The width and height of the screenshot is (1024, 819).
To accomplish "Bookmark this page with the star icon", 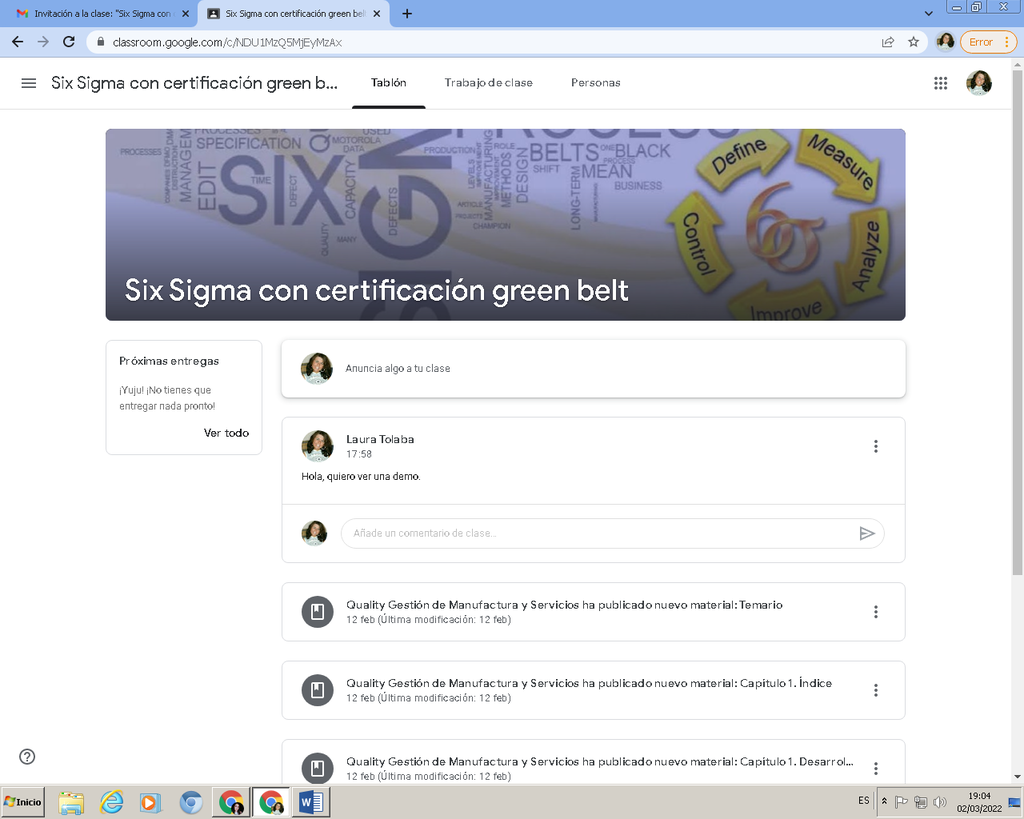I will pos(914,42).
